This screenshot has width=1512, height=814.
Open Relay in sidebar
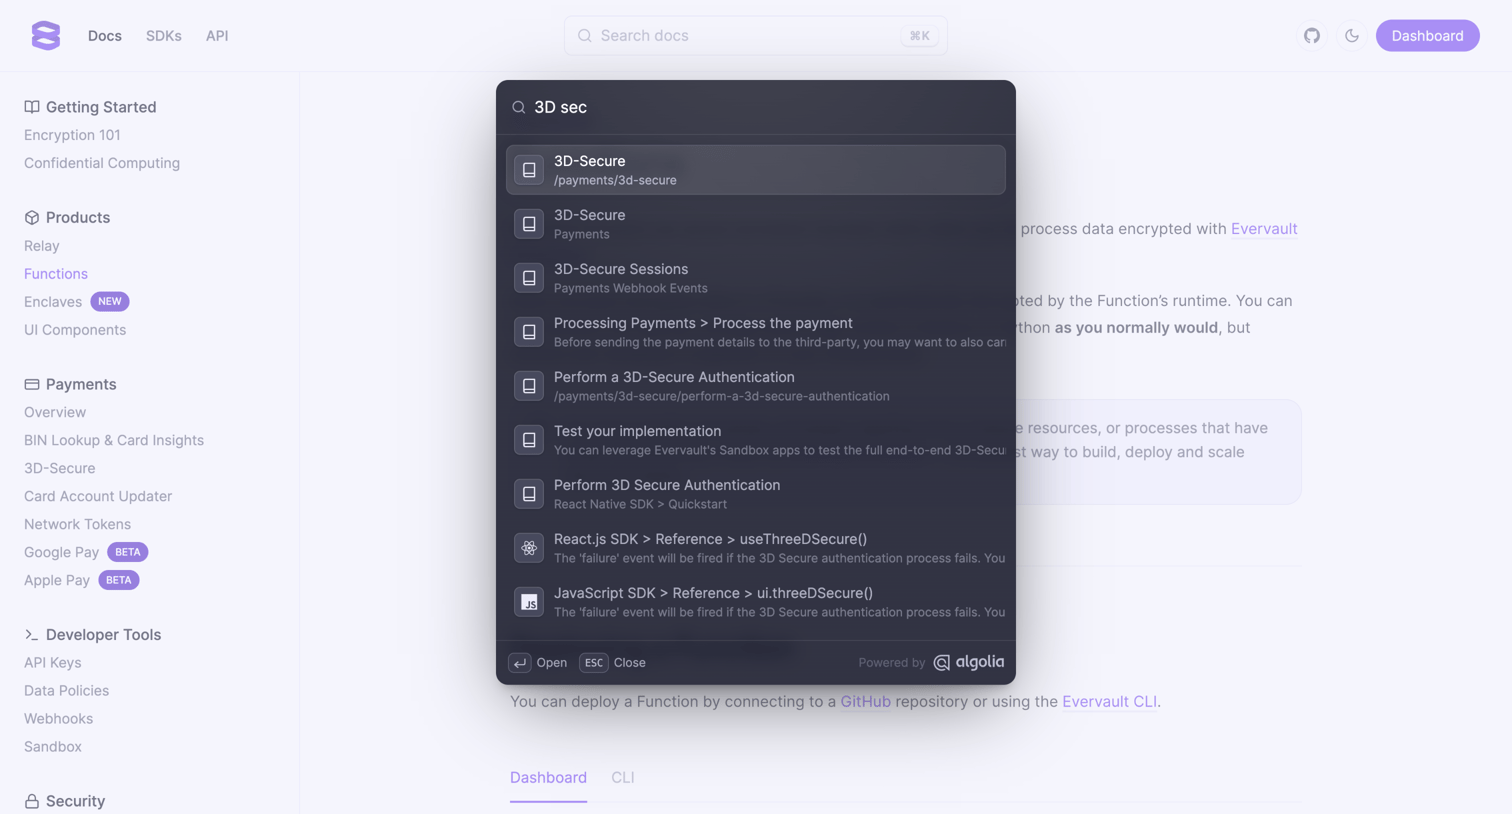click(42, 246)
